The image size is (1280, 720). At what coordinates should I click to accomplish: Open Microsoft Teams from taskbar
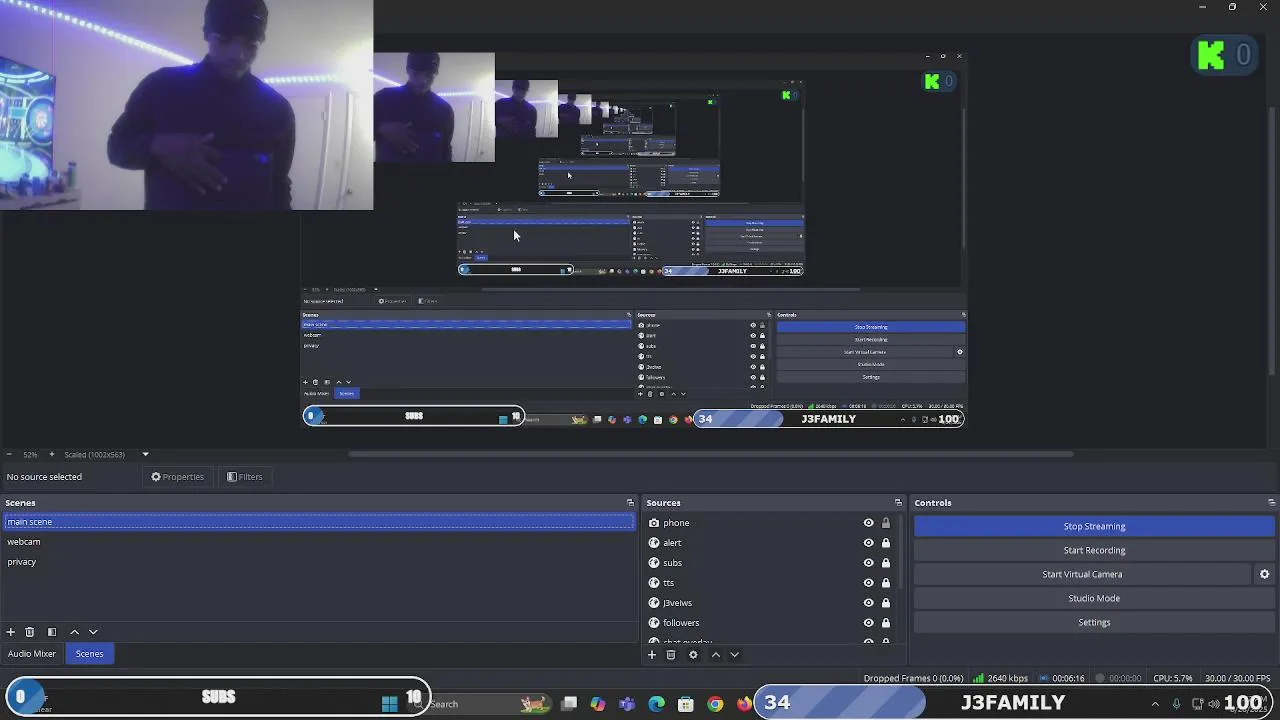[627, 704]
